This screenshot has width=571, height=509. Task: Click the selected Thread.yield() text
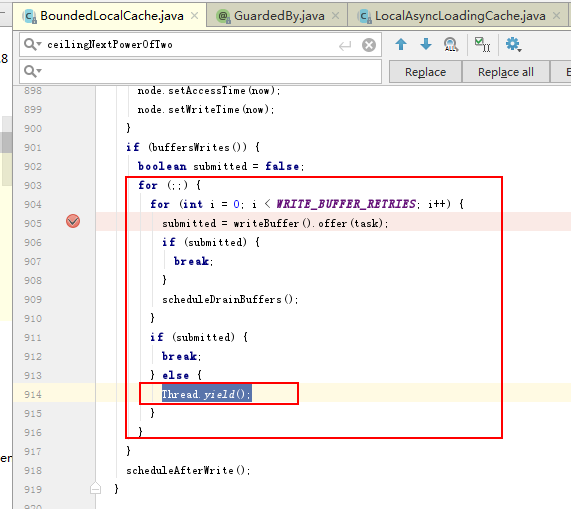[206, 394]
